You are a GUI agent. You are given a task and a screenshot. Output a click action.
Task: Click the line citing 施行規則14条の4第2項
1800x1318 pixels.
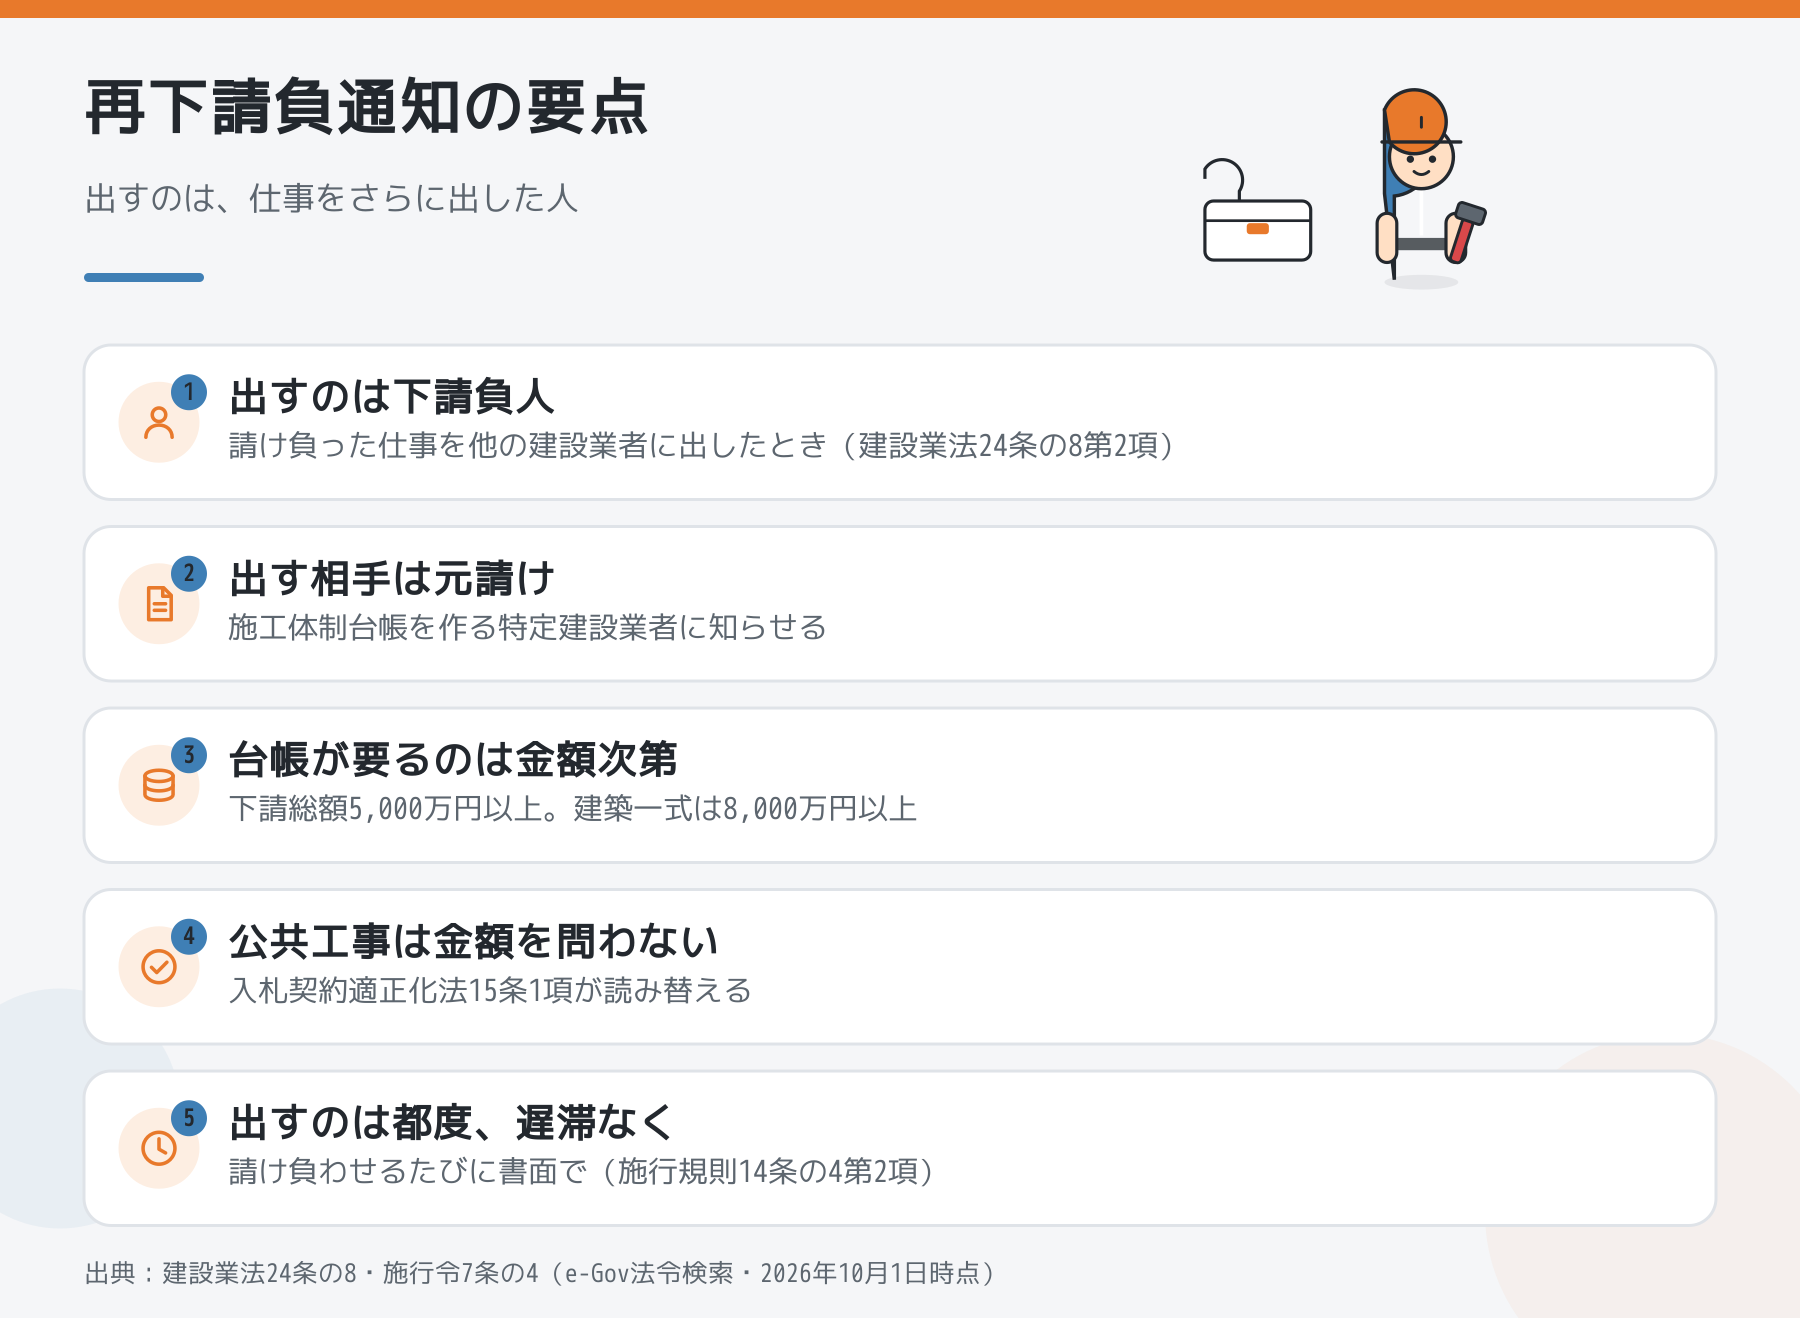tap(582, 1171)
